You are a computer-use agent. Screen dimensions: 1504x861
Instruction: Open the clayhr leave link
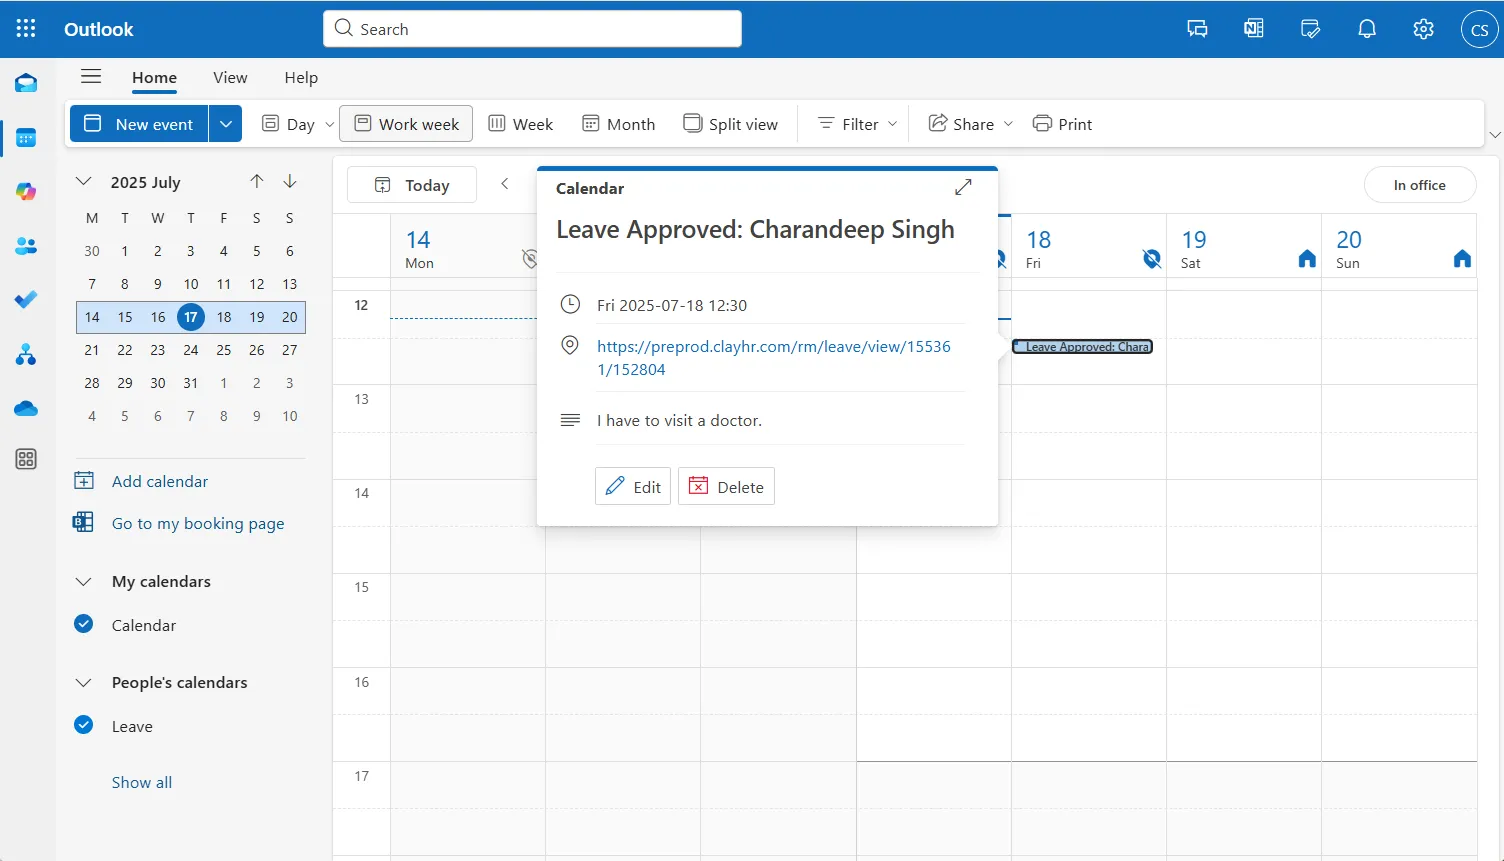(774, 358)
